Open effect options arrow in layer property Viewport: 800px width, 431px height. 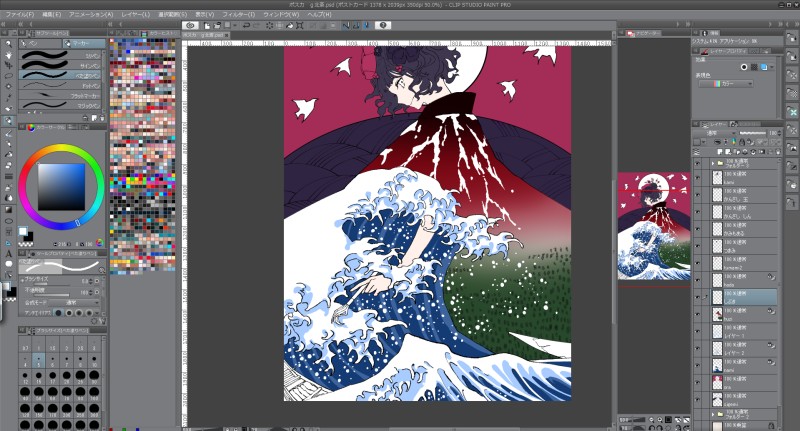(772, 67)
